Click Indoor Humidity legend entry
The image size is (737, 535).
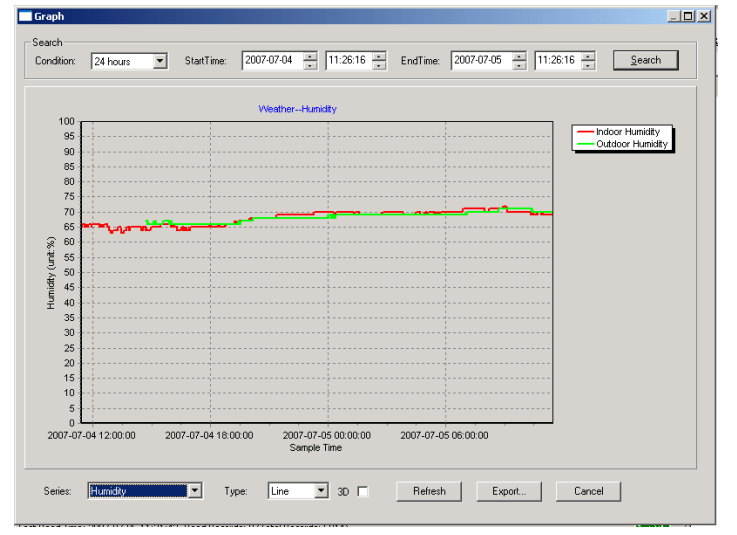pos(619,132)
